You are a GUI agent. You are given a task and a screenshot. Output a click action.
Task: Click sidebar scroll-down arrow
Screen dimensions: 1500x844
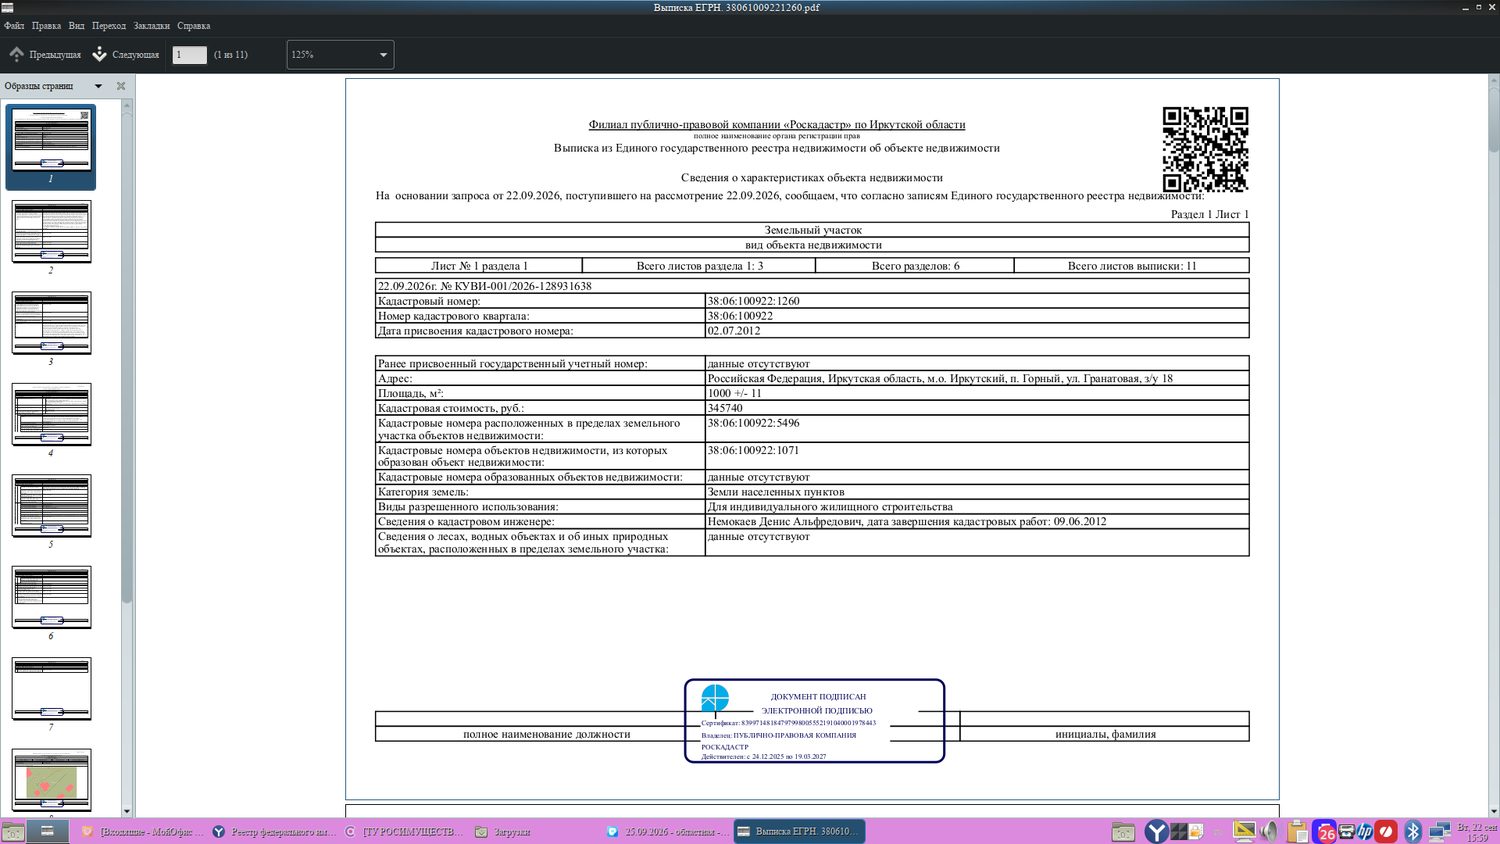click(x=127, y=811)
